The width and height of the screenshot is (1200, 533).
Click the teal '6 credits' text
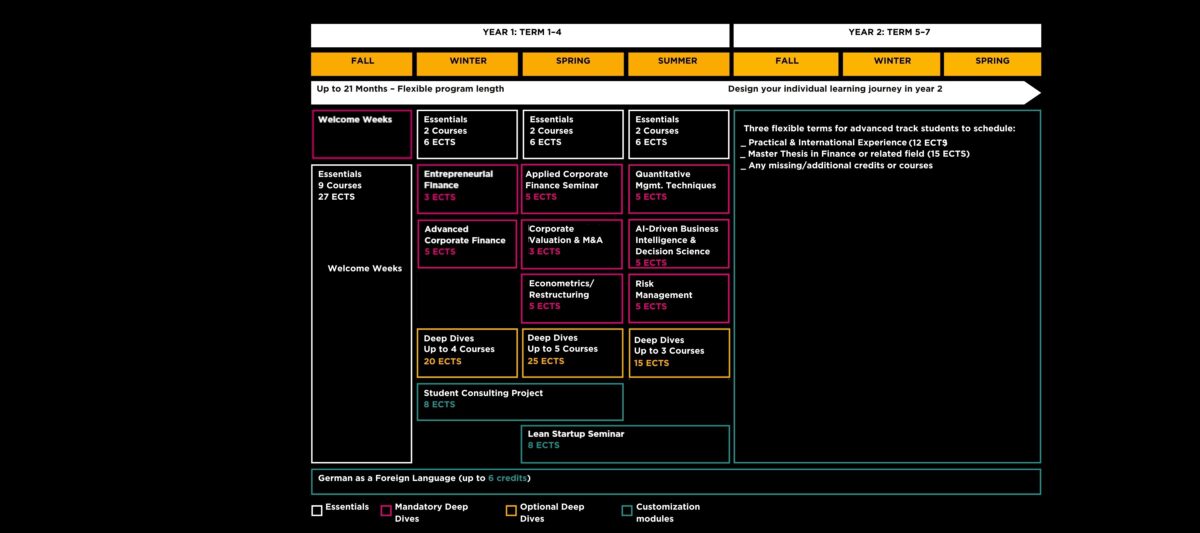point(509,478)
